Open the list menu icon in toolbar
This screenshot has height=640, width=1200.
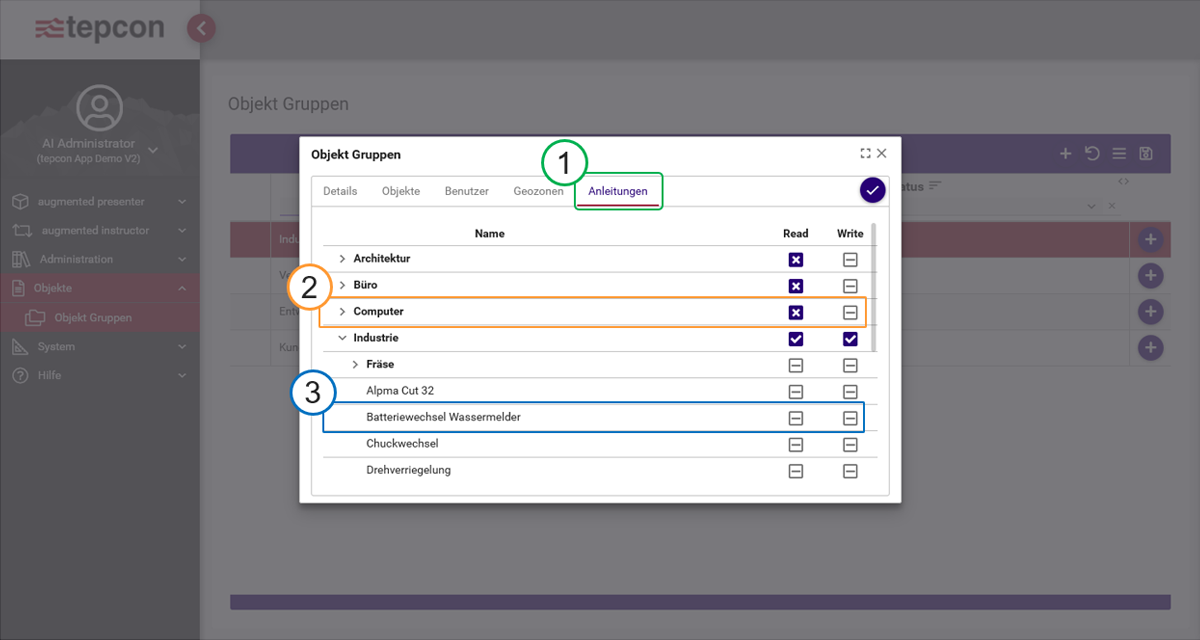coord(1119,154)
